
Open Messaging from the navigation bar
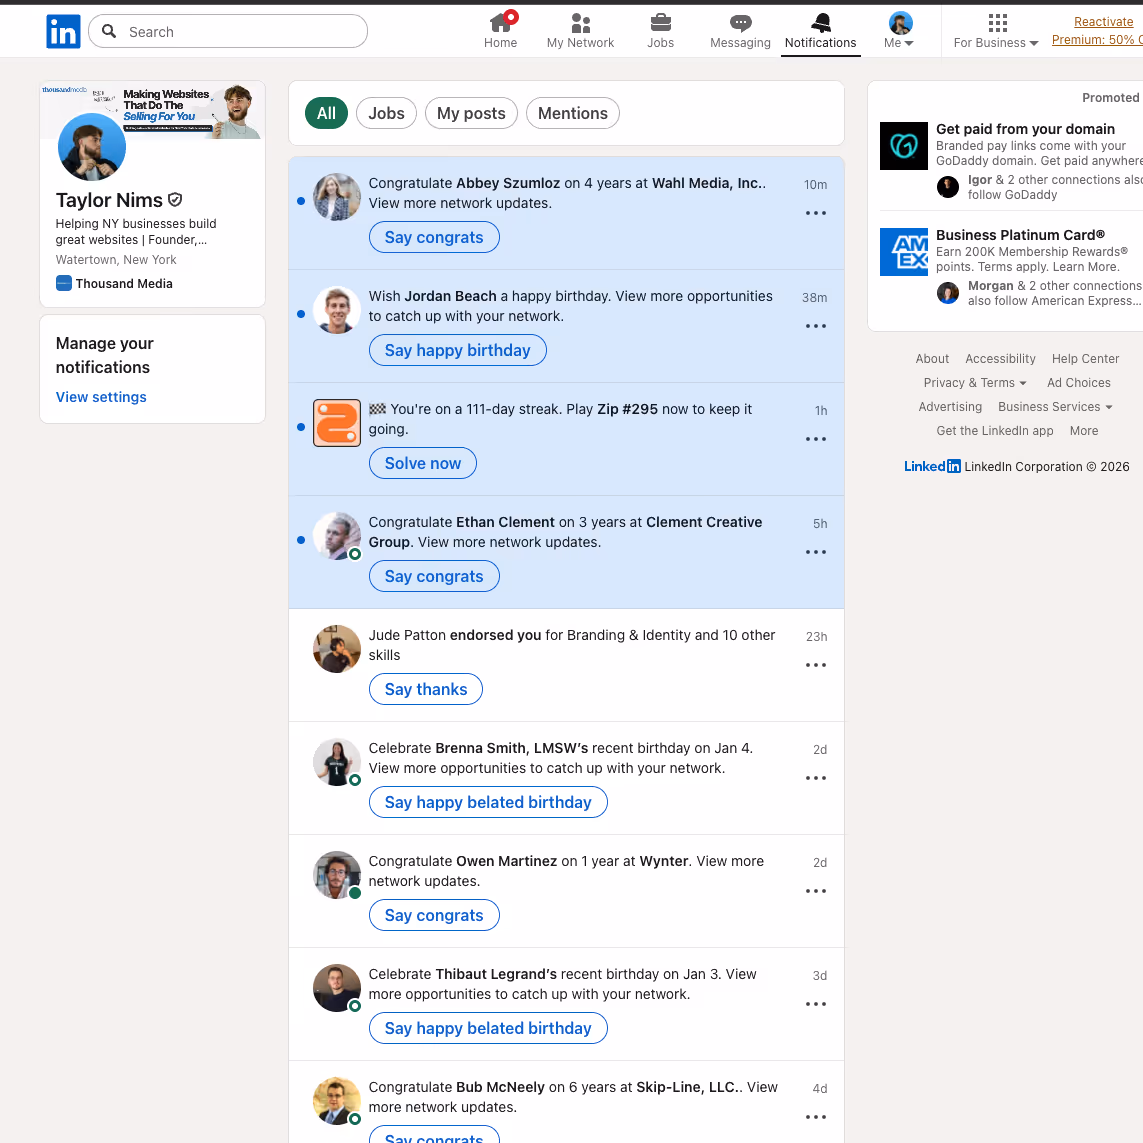pos(740,31)
